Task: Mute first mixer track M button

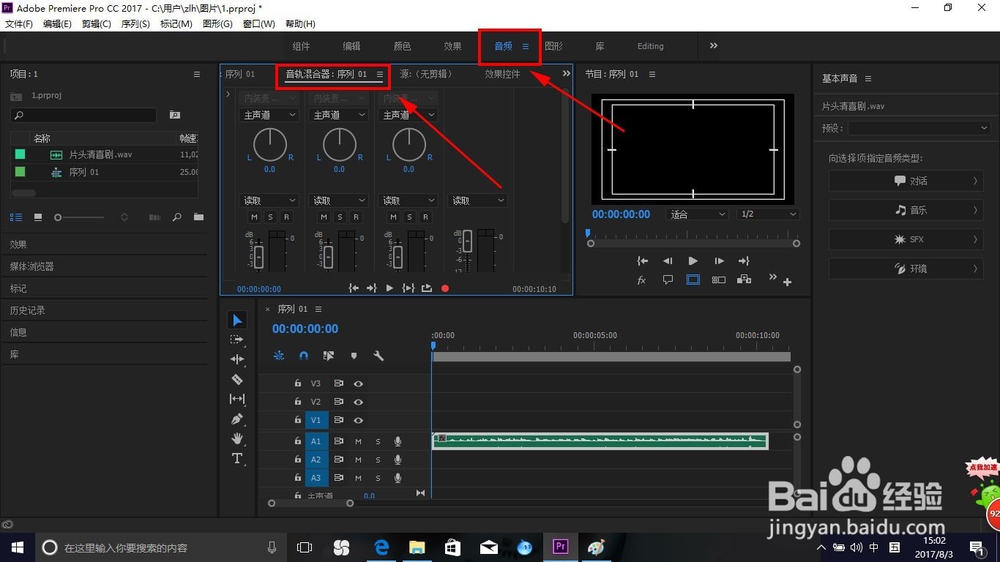Action: click(x=254, y=218)
